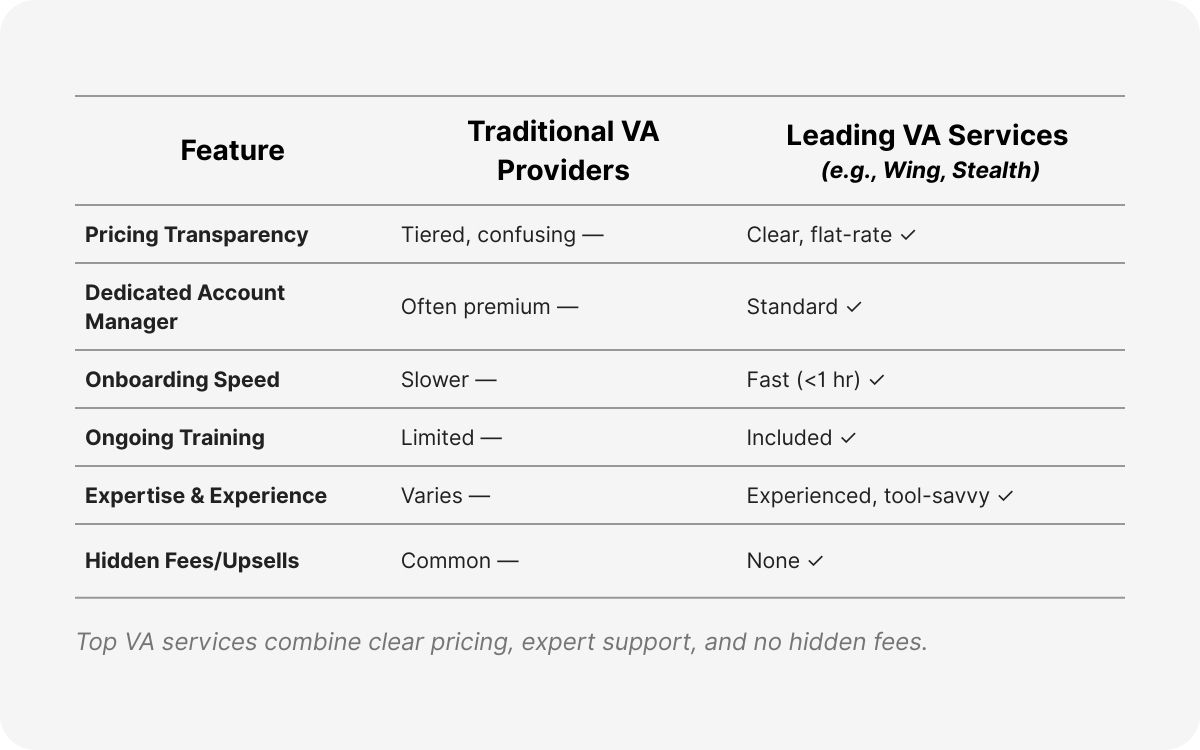
Task: Click the dash next to "Common"
Action: click(x=508, y=562)
